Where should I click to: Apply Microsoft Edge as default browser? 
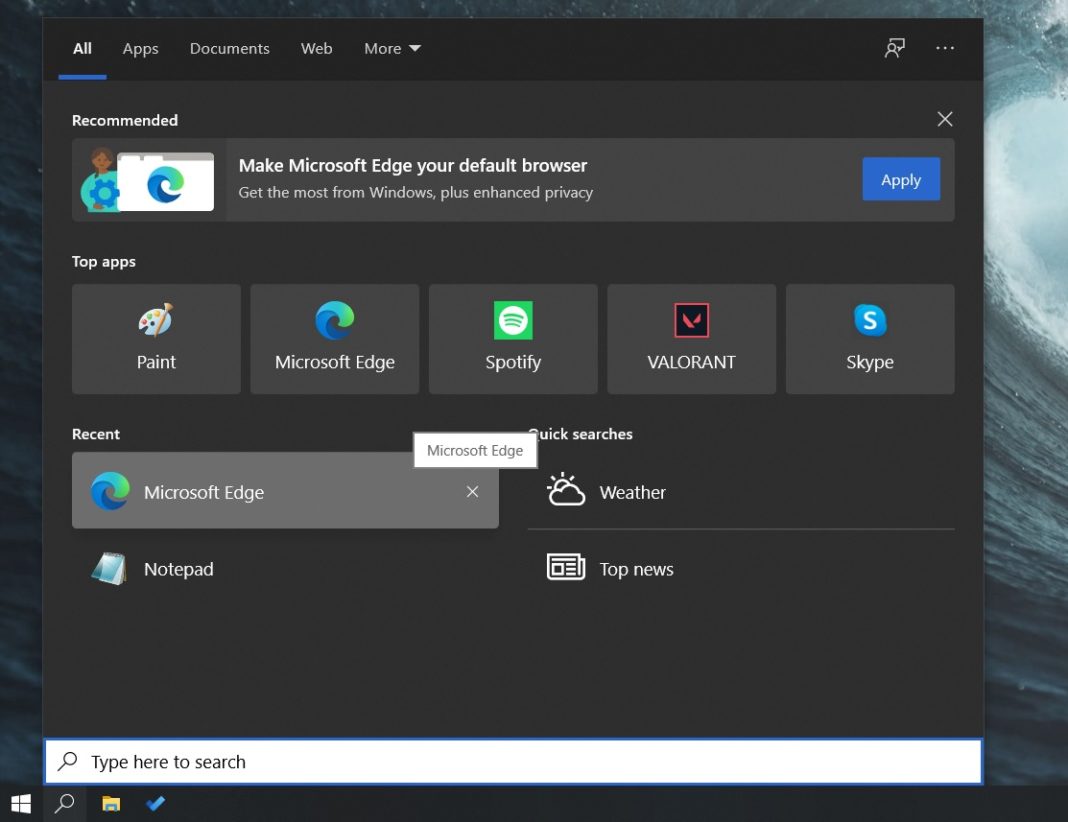(900, 180)
